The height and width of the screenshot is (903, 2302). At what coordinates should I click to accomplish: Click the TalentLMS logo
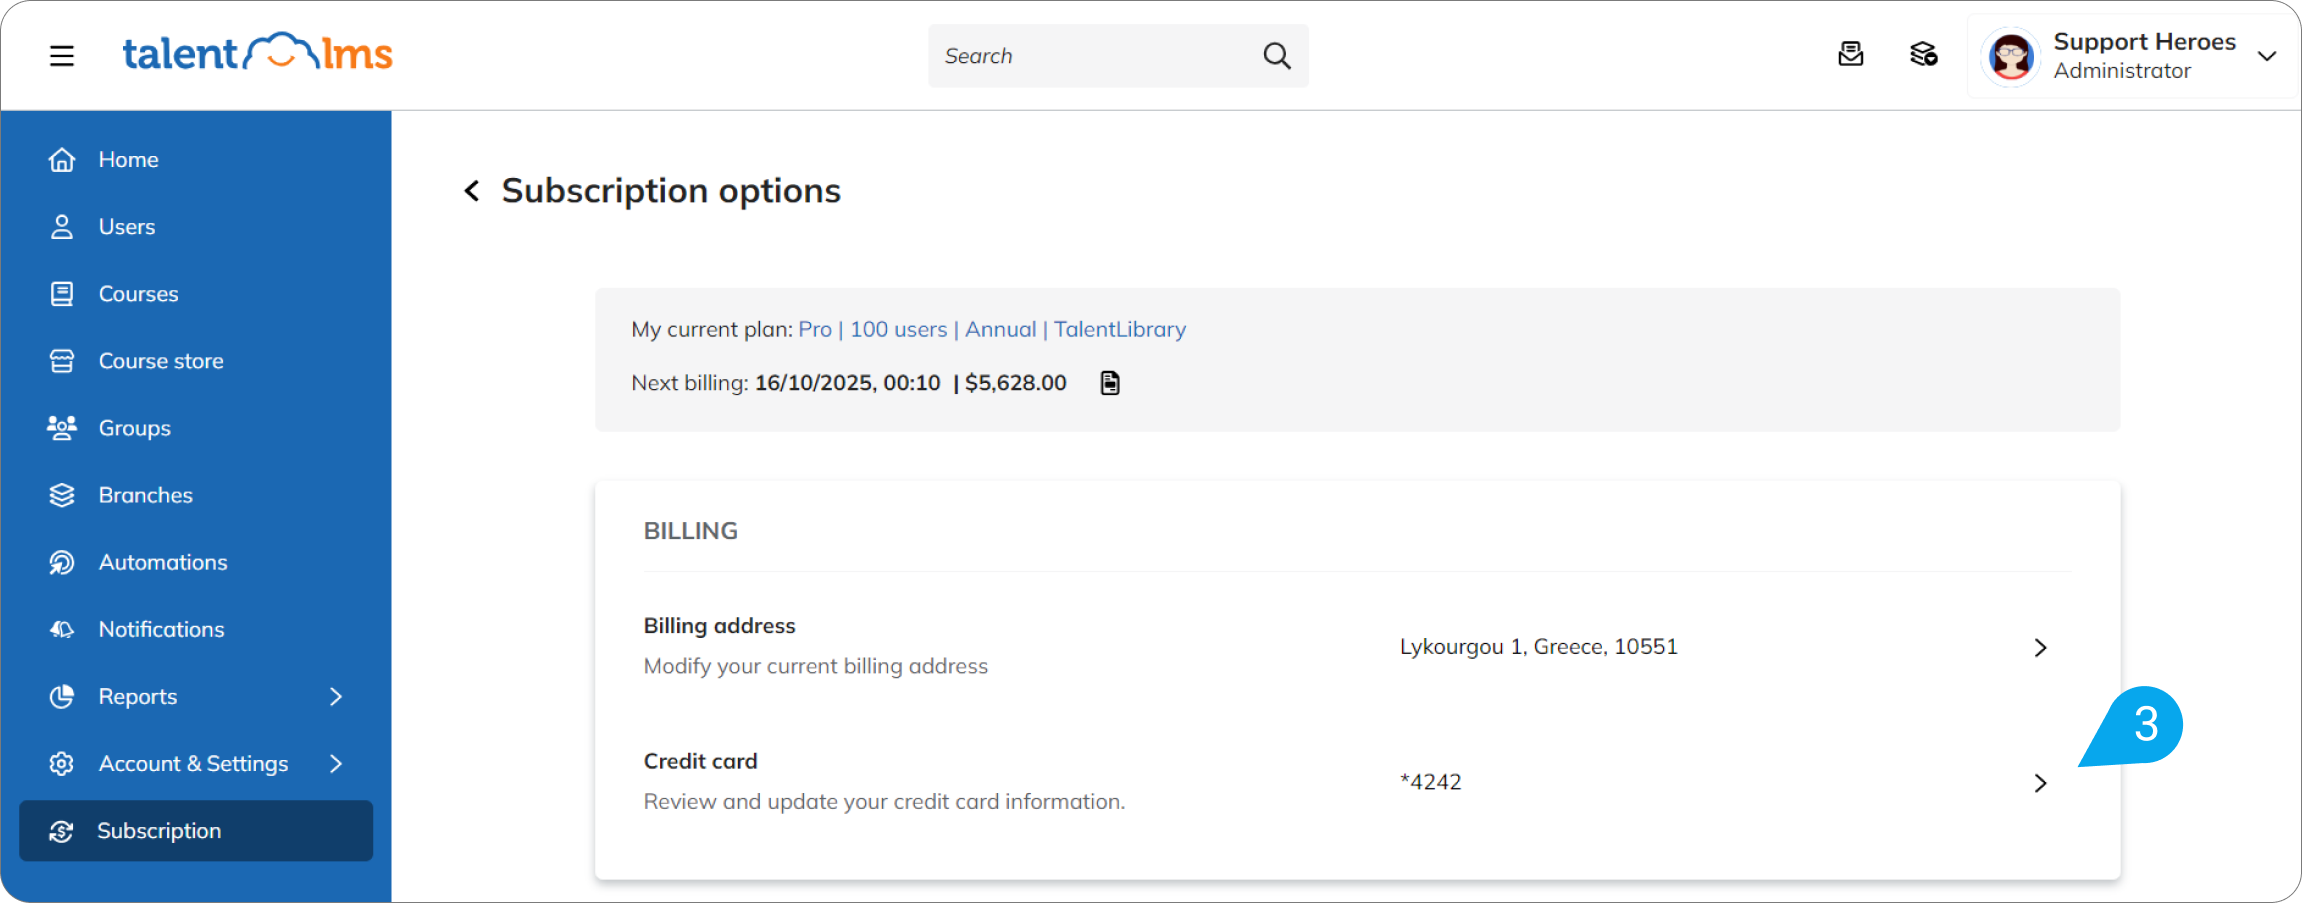pyautogui.click(x=257, y=53)
